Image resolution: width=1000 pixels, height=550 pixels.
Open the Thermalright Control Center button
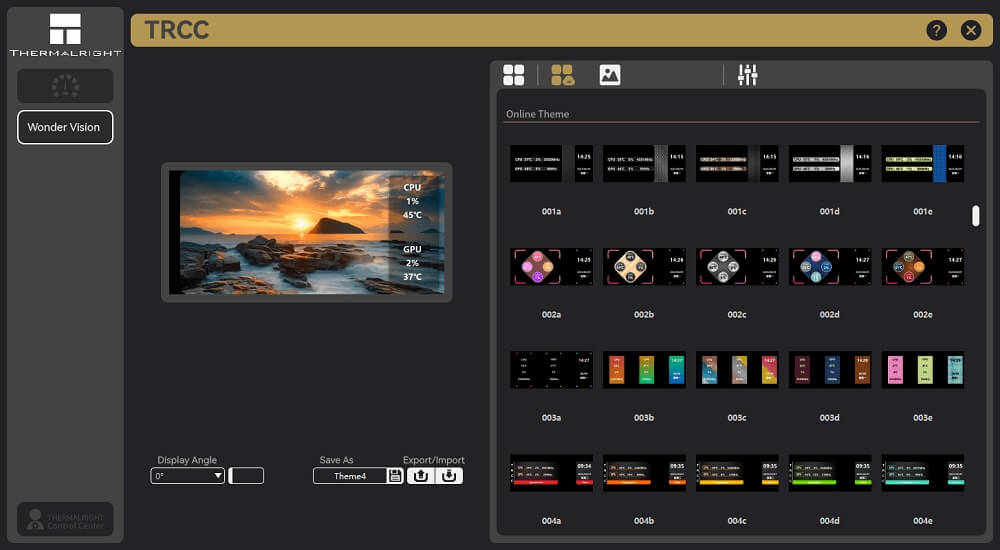(64, 519)
